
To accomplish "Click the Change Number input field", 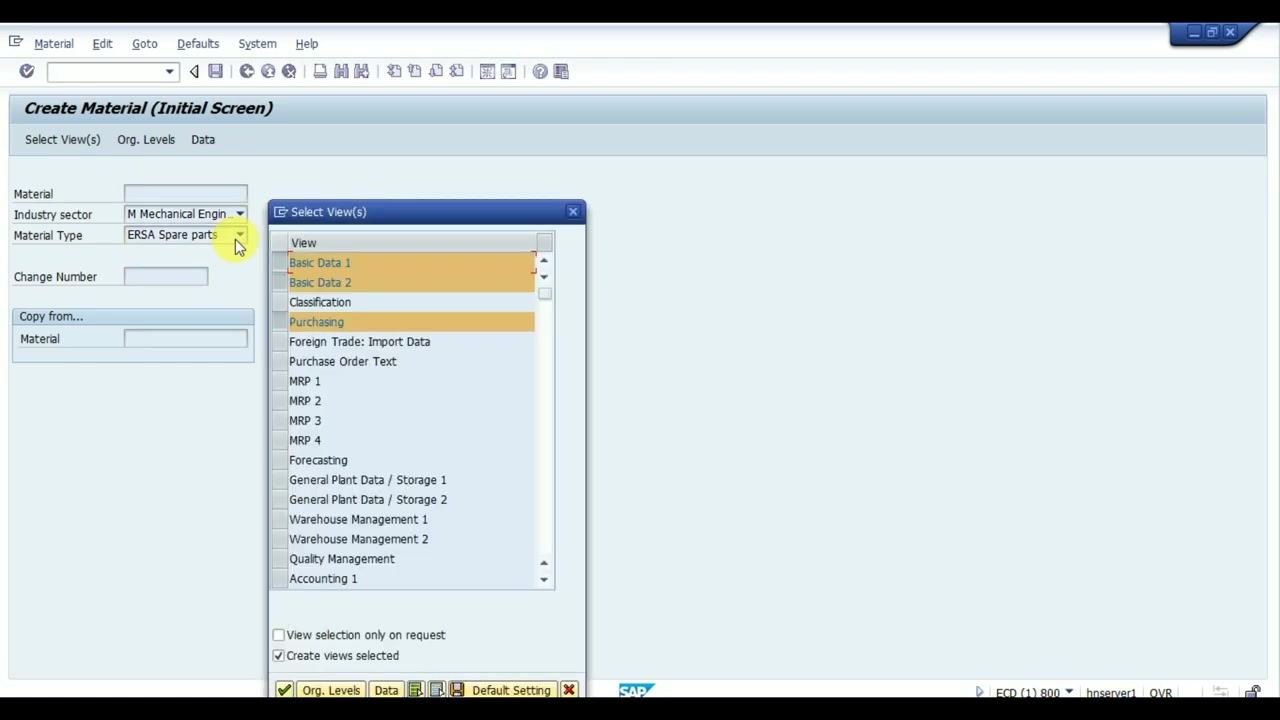I will pos(166,277).
